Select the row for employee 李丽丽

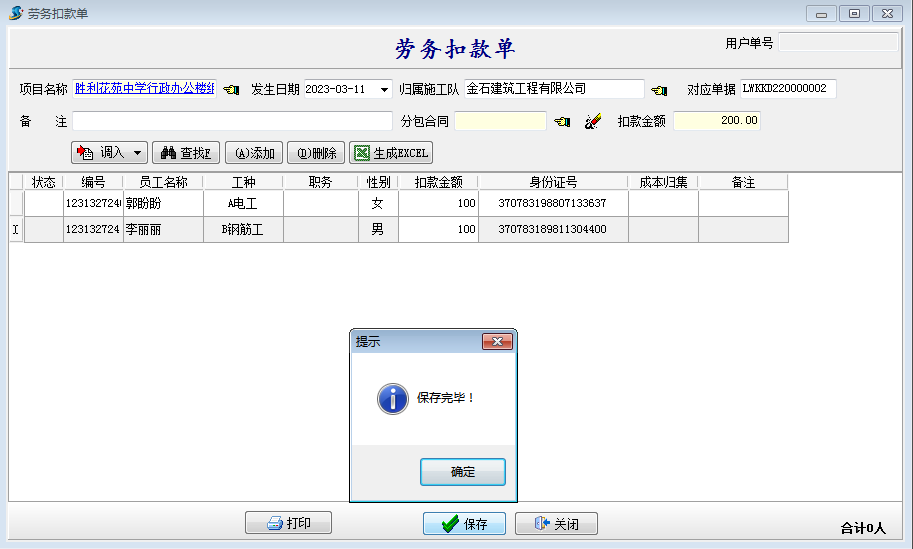point(162,229)
